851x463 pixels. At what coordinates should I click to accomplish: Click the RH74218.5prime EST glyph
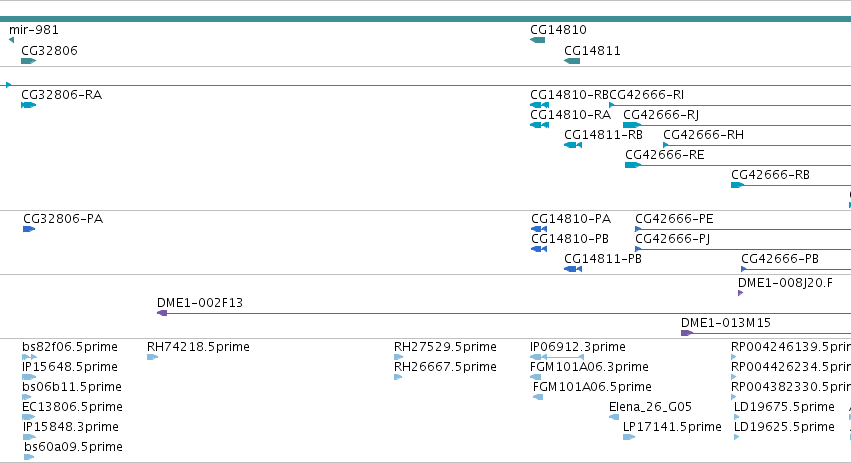click(153, 357)
